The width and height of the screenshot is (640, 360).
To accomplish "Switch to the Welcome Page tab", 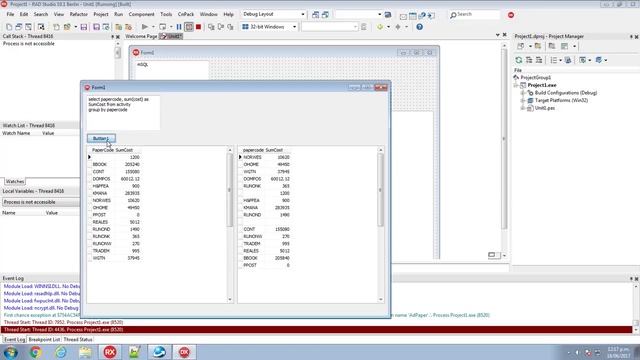I will pyautogui.click(x=141, y=36).
